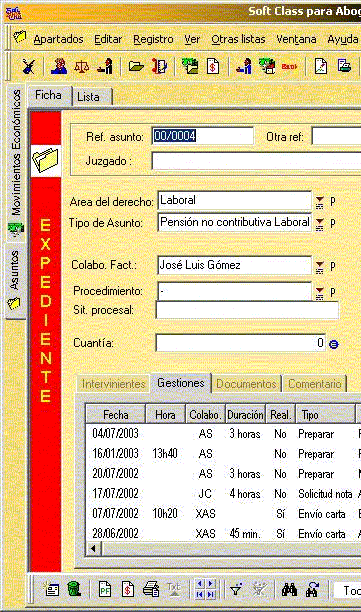Select the Gestiones tab

pos(181,383)
